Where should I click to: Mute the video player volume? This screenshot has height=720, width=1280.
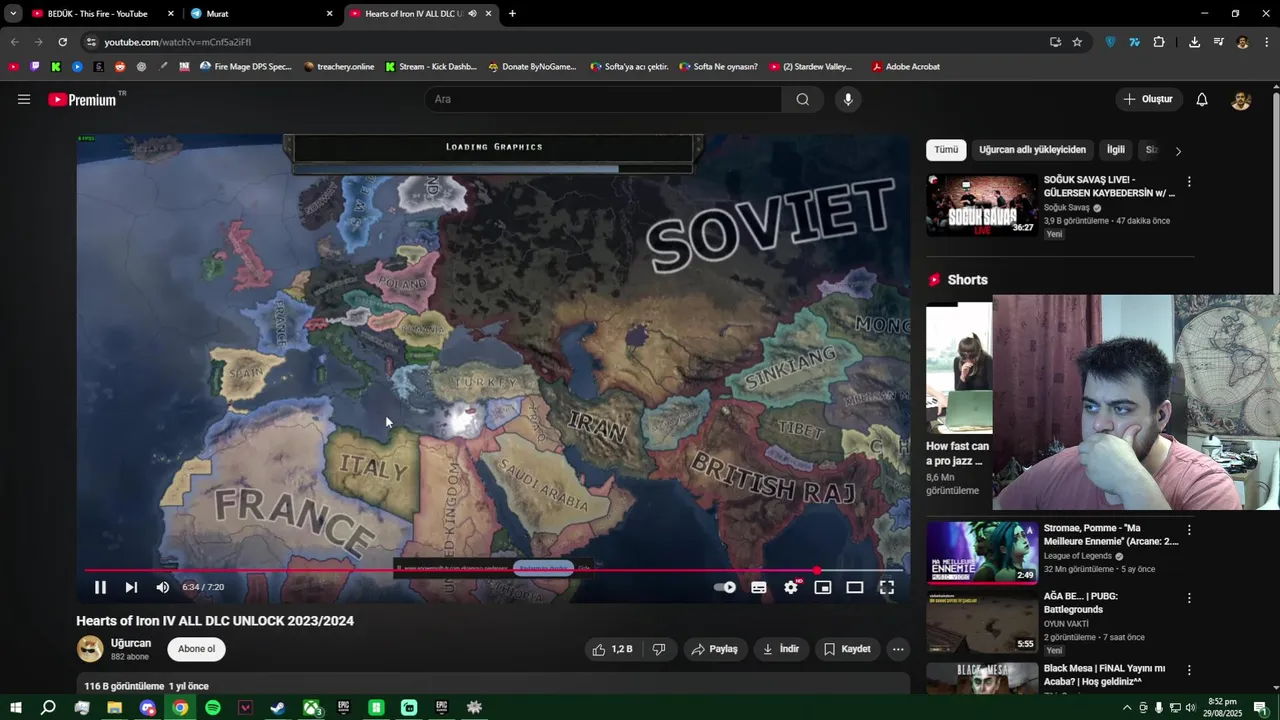[162, 587]
